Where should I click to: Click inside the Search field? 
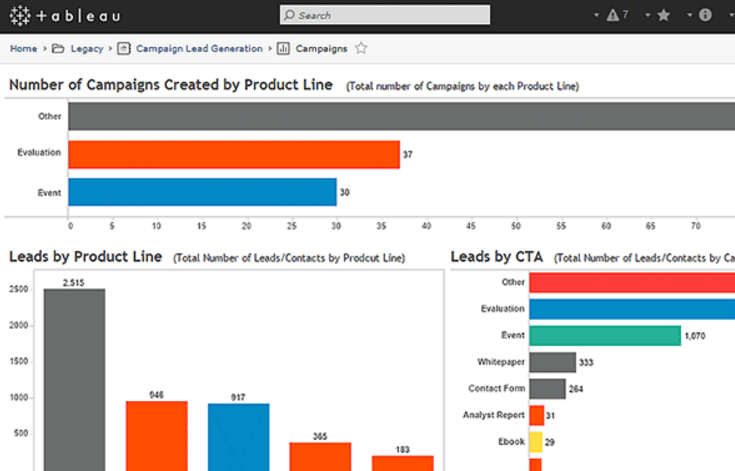390,15
